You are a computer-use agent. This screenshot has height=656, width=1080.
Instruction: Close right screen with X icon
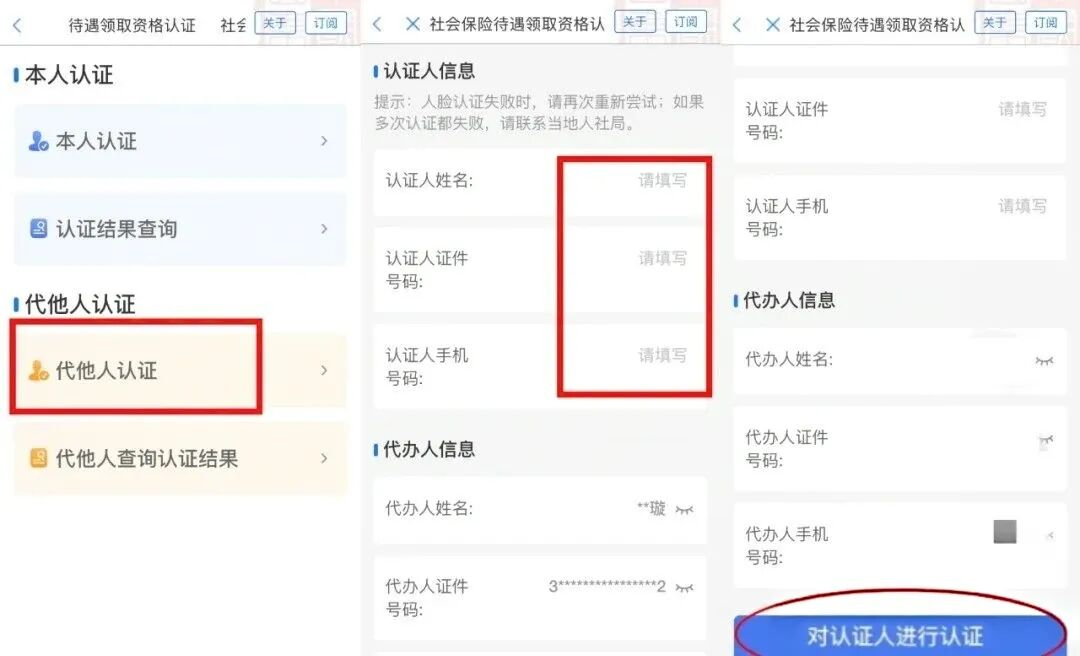[x=773, y=25]
